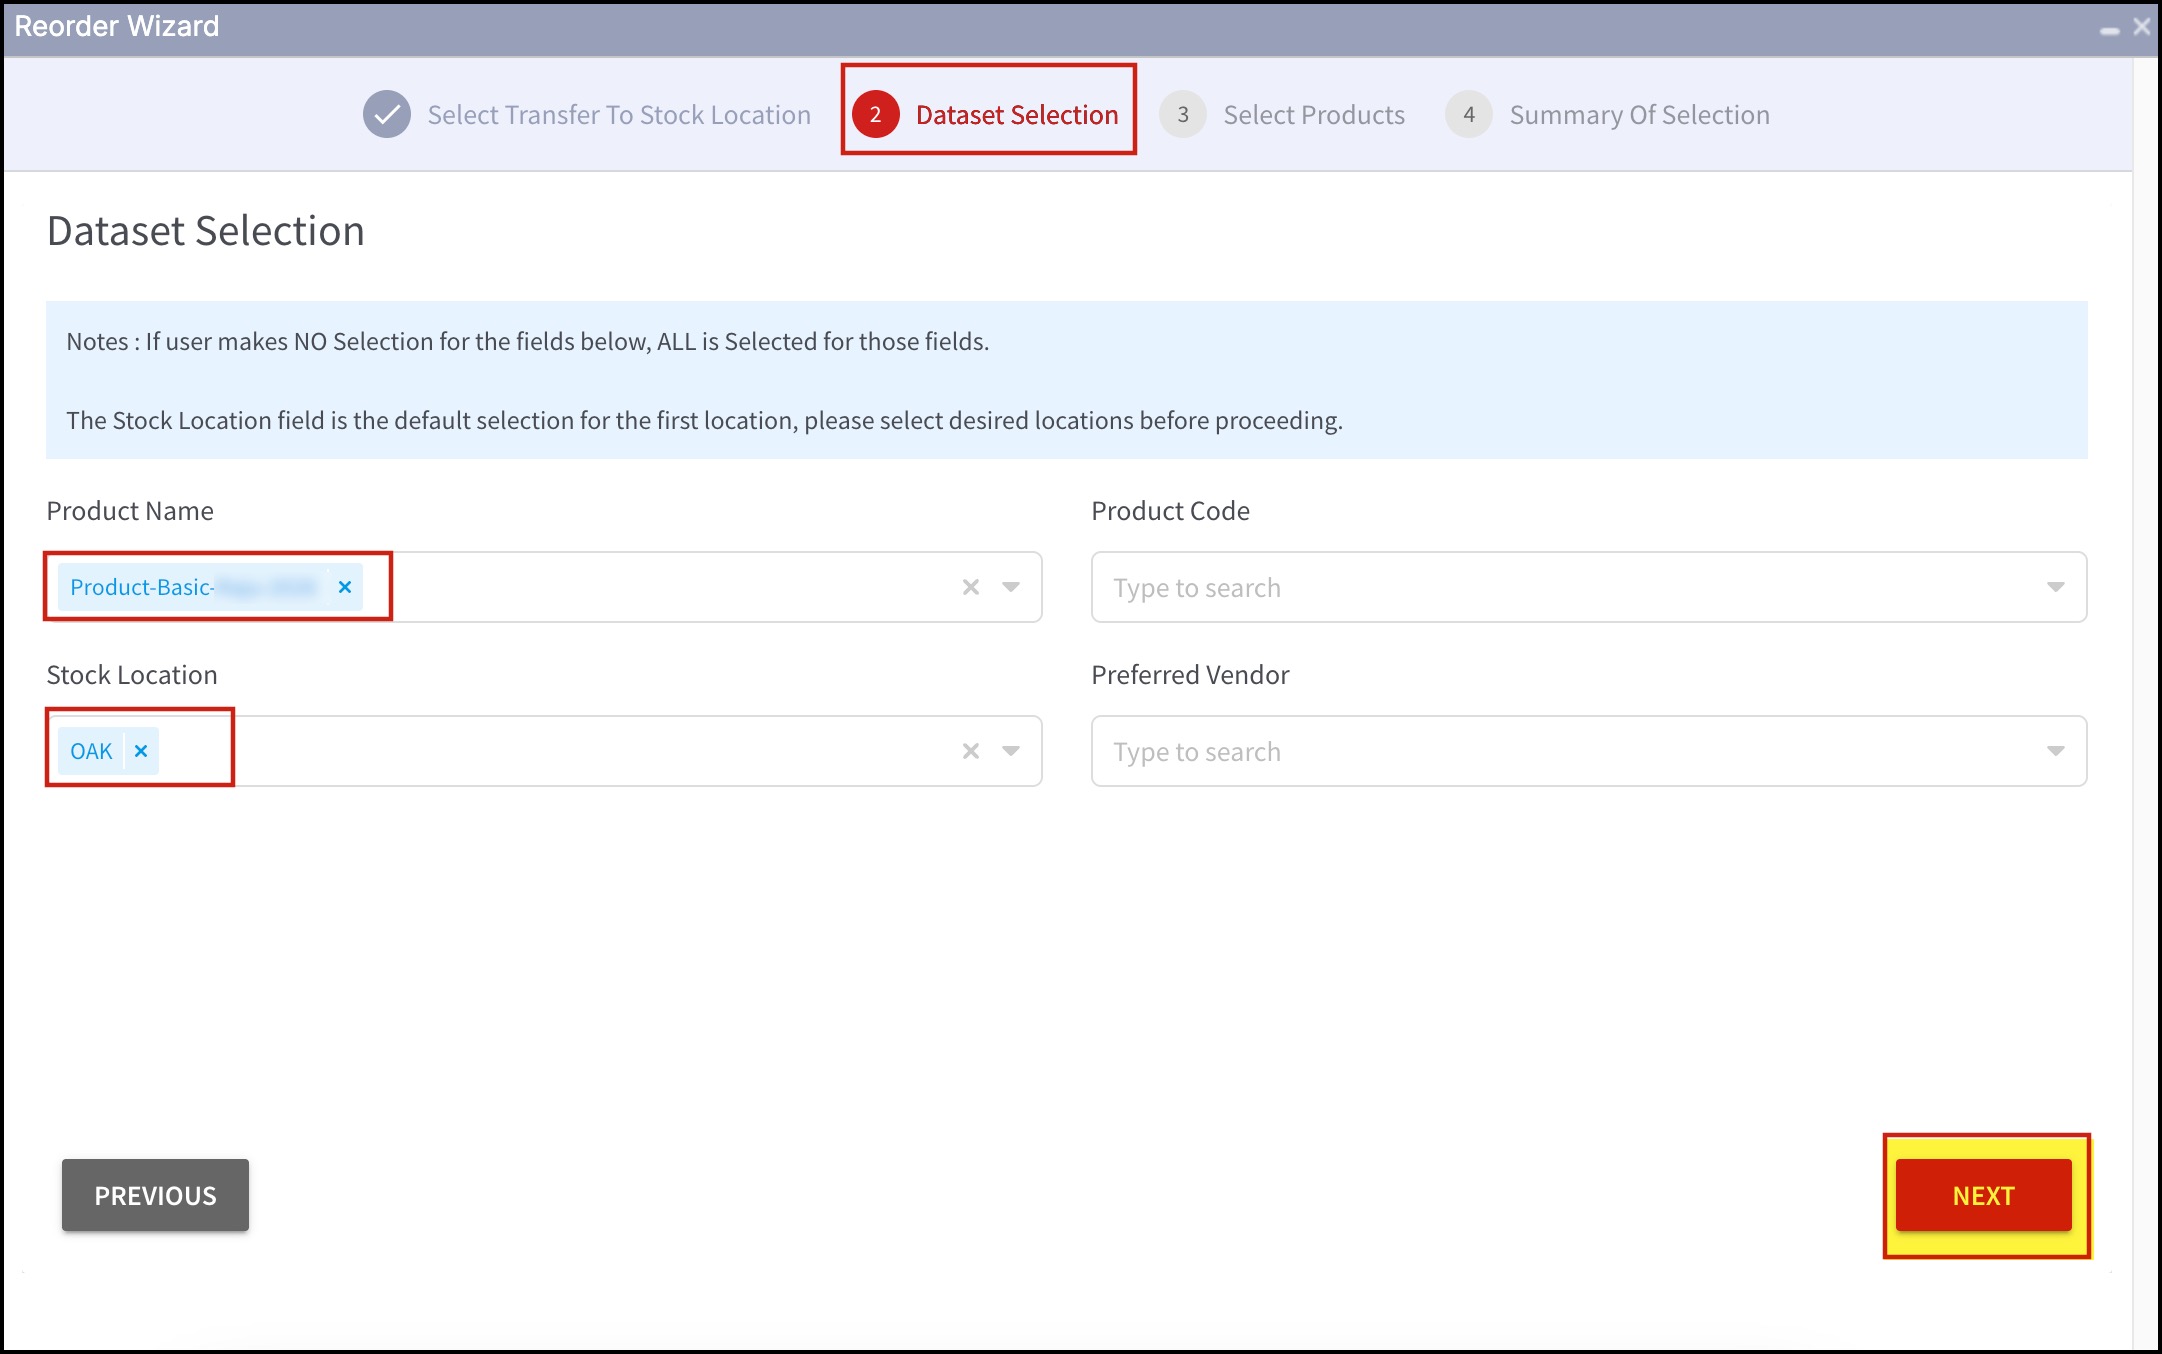The height and width of the screenshot is (1354, 2162).
Task: Click the step 4 number circle
Action: click(1469, 115)
